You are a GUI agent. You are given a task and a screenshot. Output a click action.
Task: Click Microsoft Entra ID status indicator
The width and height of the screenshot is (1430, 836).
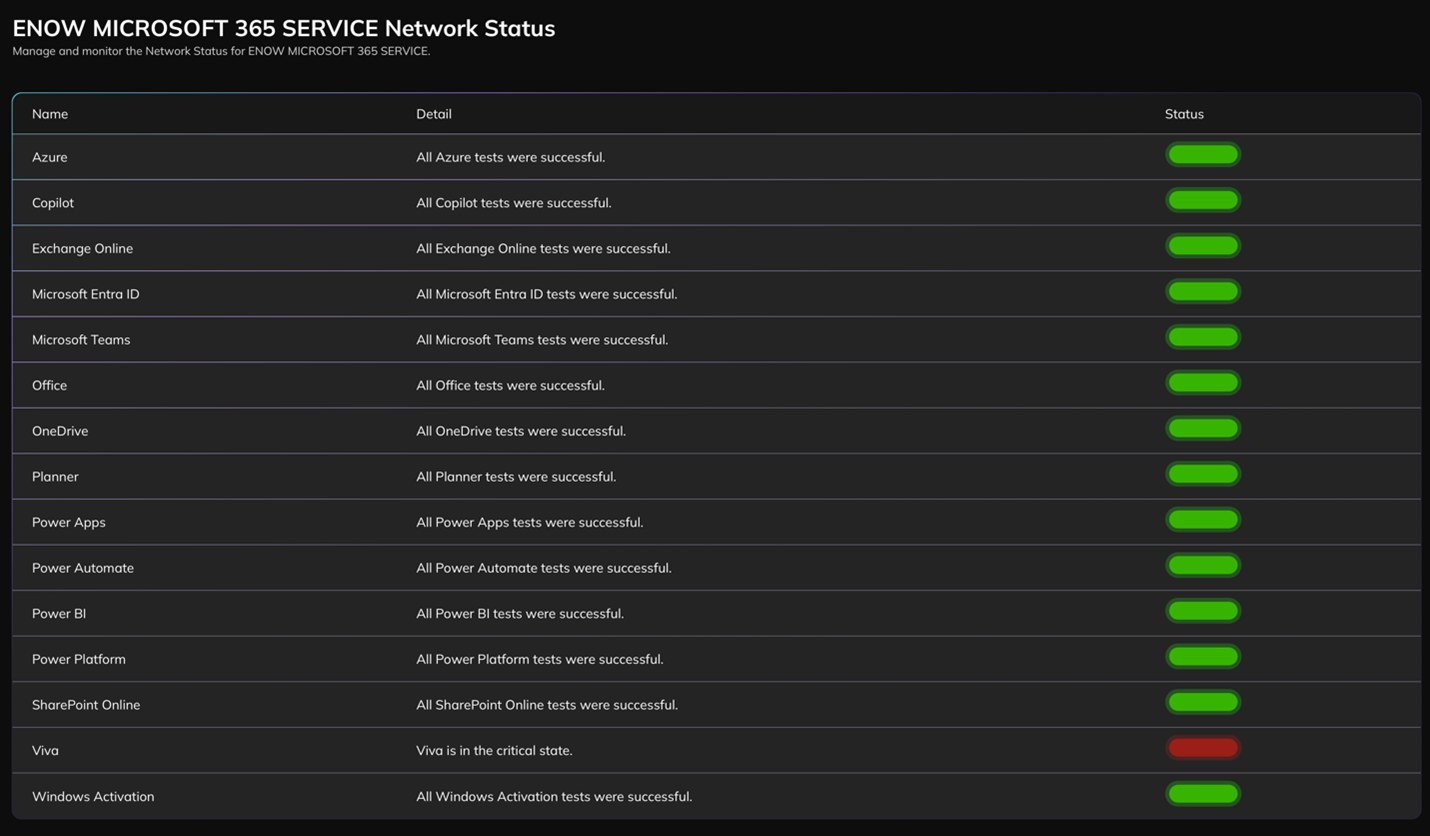tap(1203, 292)
